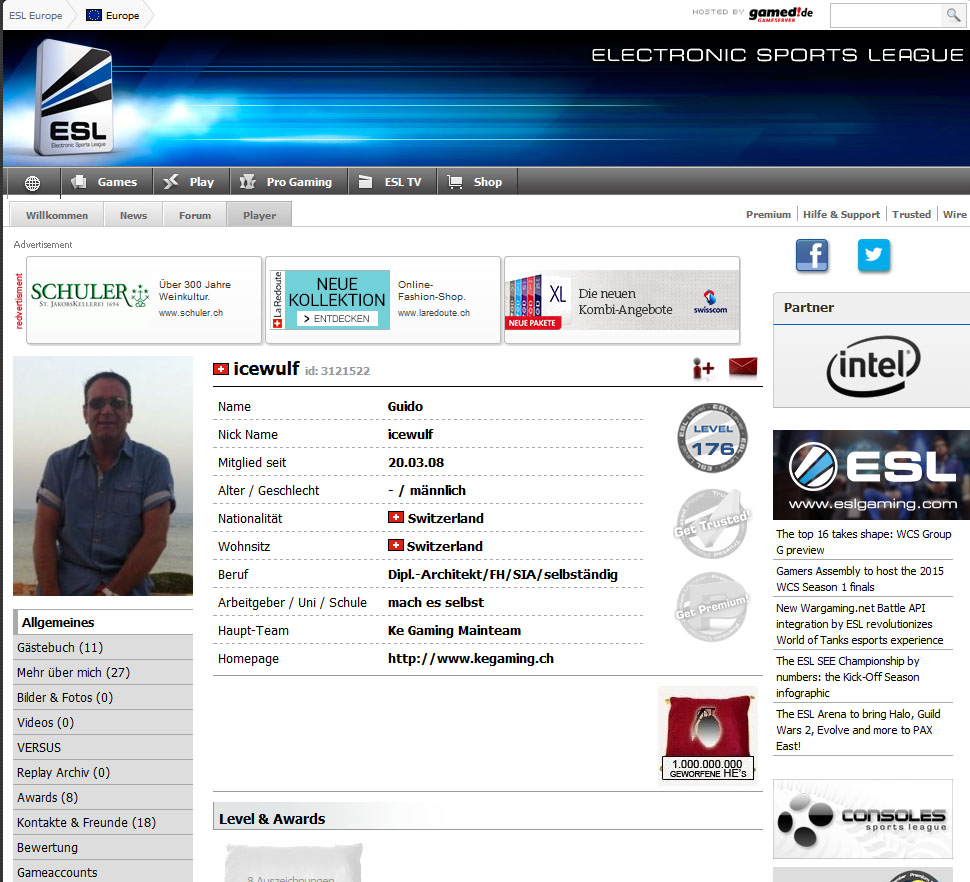Image resolution: width=970 pixels, height=882 pixels.
Task: Click the La Redoute Neue Kollektion ad
Action: click(x=383, y=300)
